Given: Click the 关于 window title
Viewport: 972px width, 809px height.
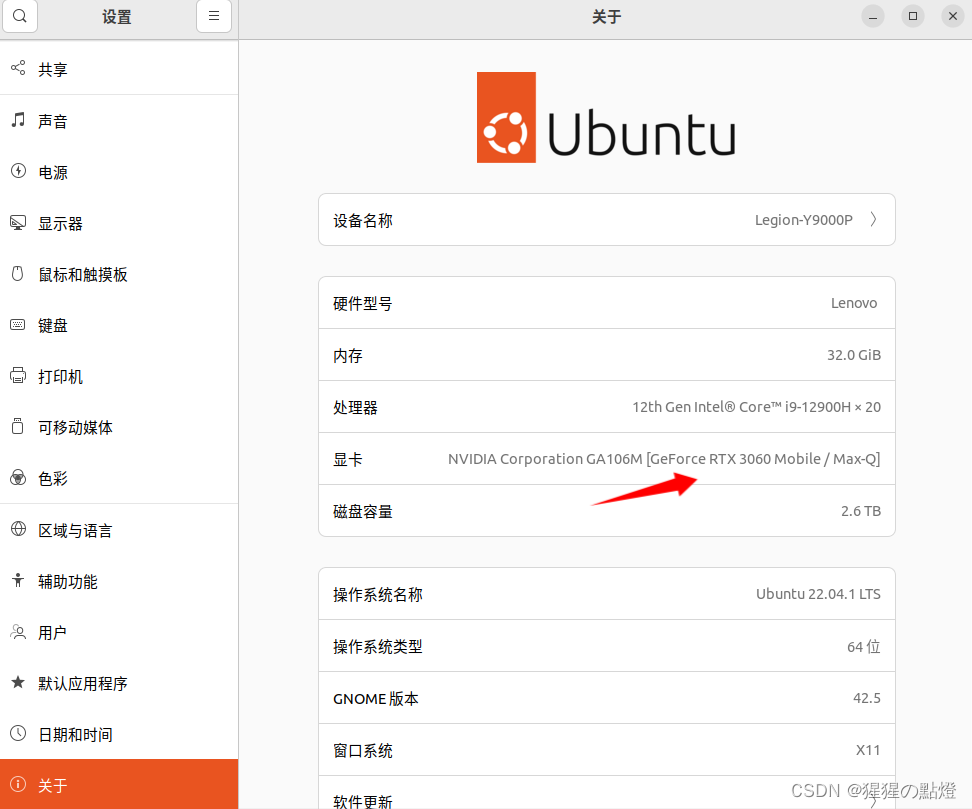Looking at the screenshot, I should point(606,17).
